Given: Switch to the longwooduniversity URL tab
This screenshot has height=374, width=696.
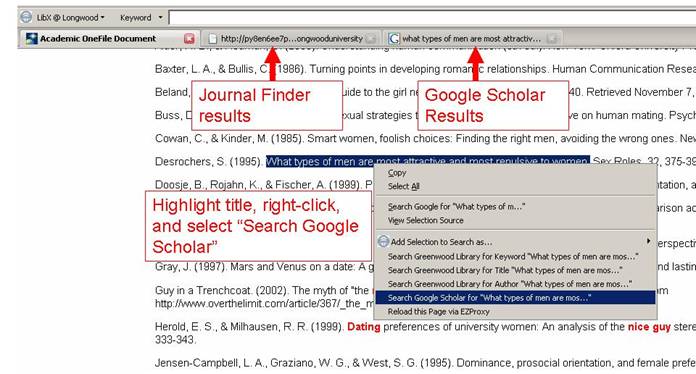Looking at the screenshot, I should (x=291, y=39).
